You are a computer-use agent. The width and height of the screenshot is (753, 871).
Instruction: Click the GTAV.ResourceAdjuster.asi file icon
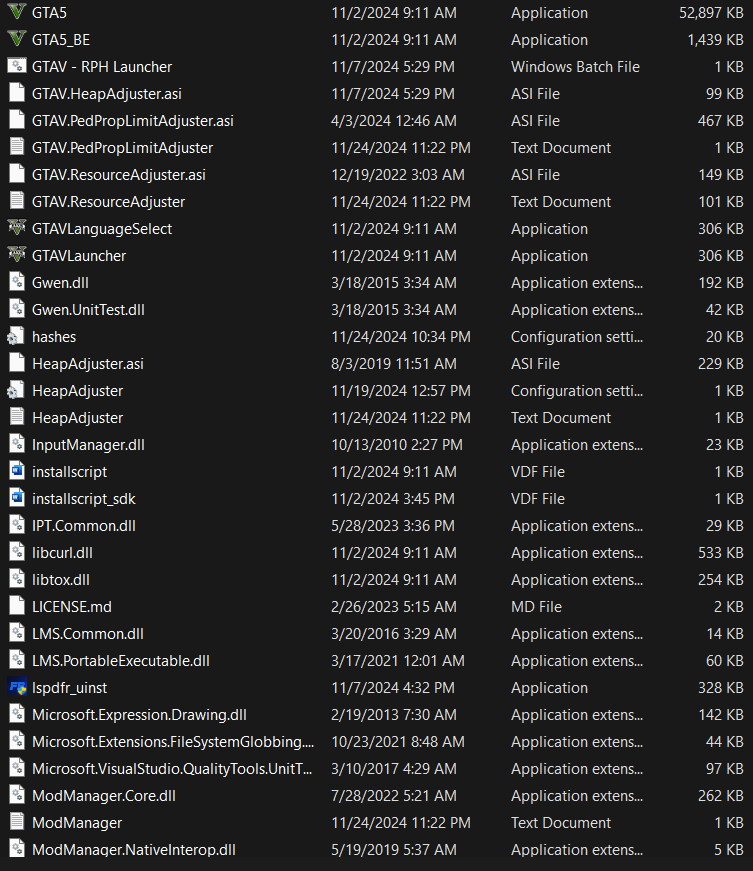pos(17,174)
